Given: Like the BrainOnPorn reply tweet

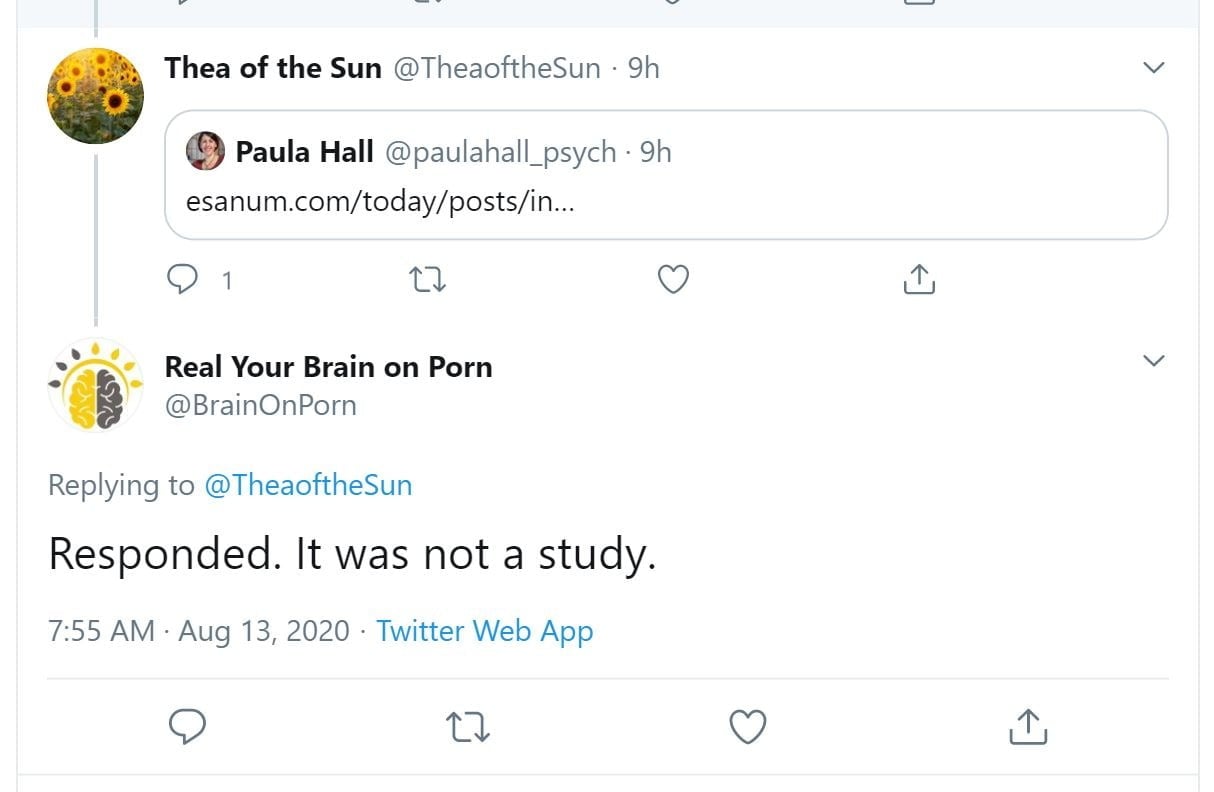Looking at the screenshot, I should [x=747, y=727].
